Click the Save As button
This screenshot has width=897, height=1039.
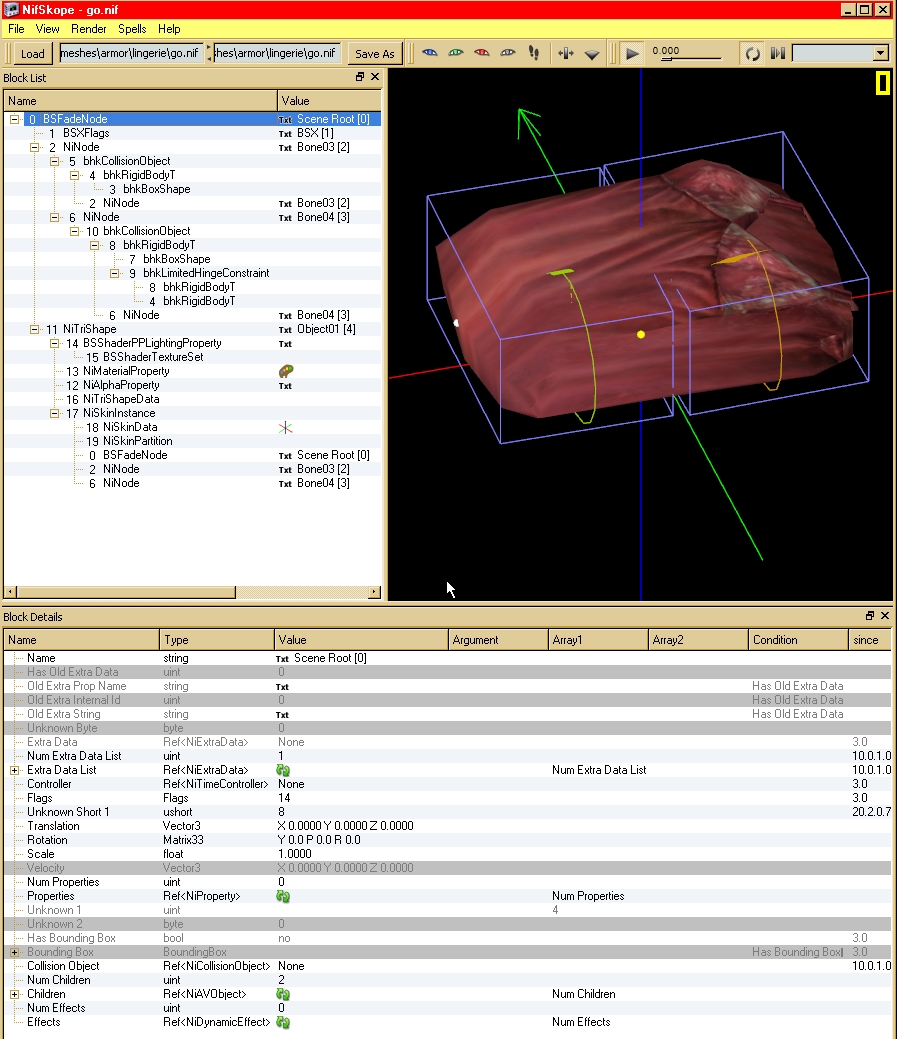[x=374, y=54]
